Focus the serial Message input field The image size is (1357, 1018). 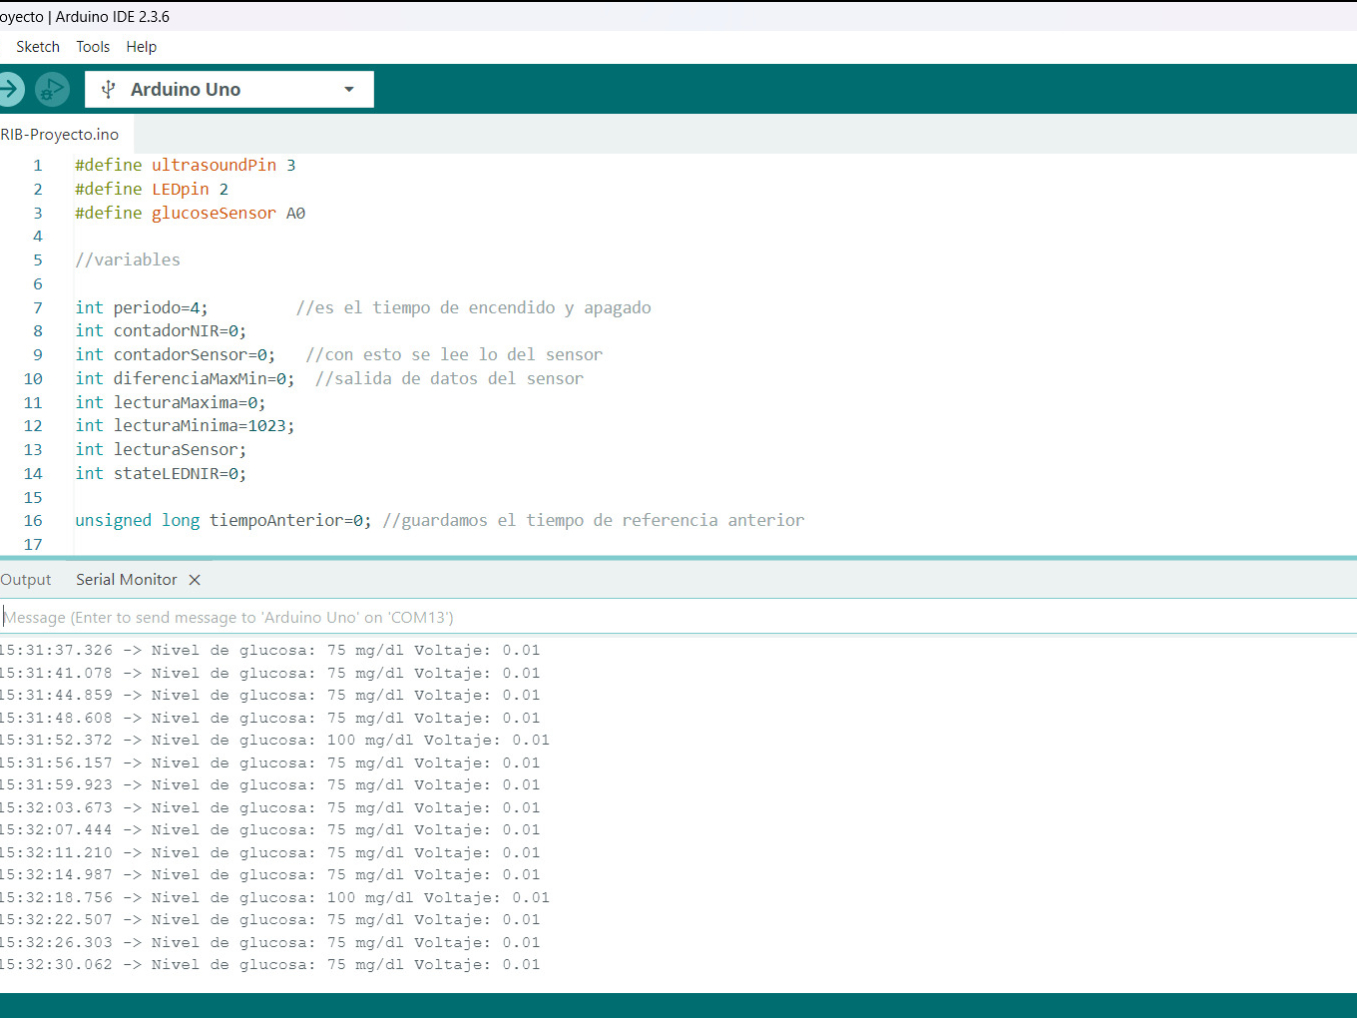coord(600,617)
